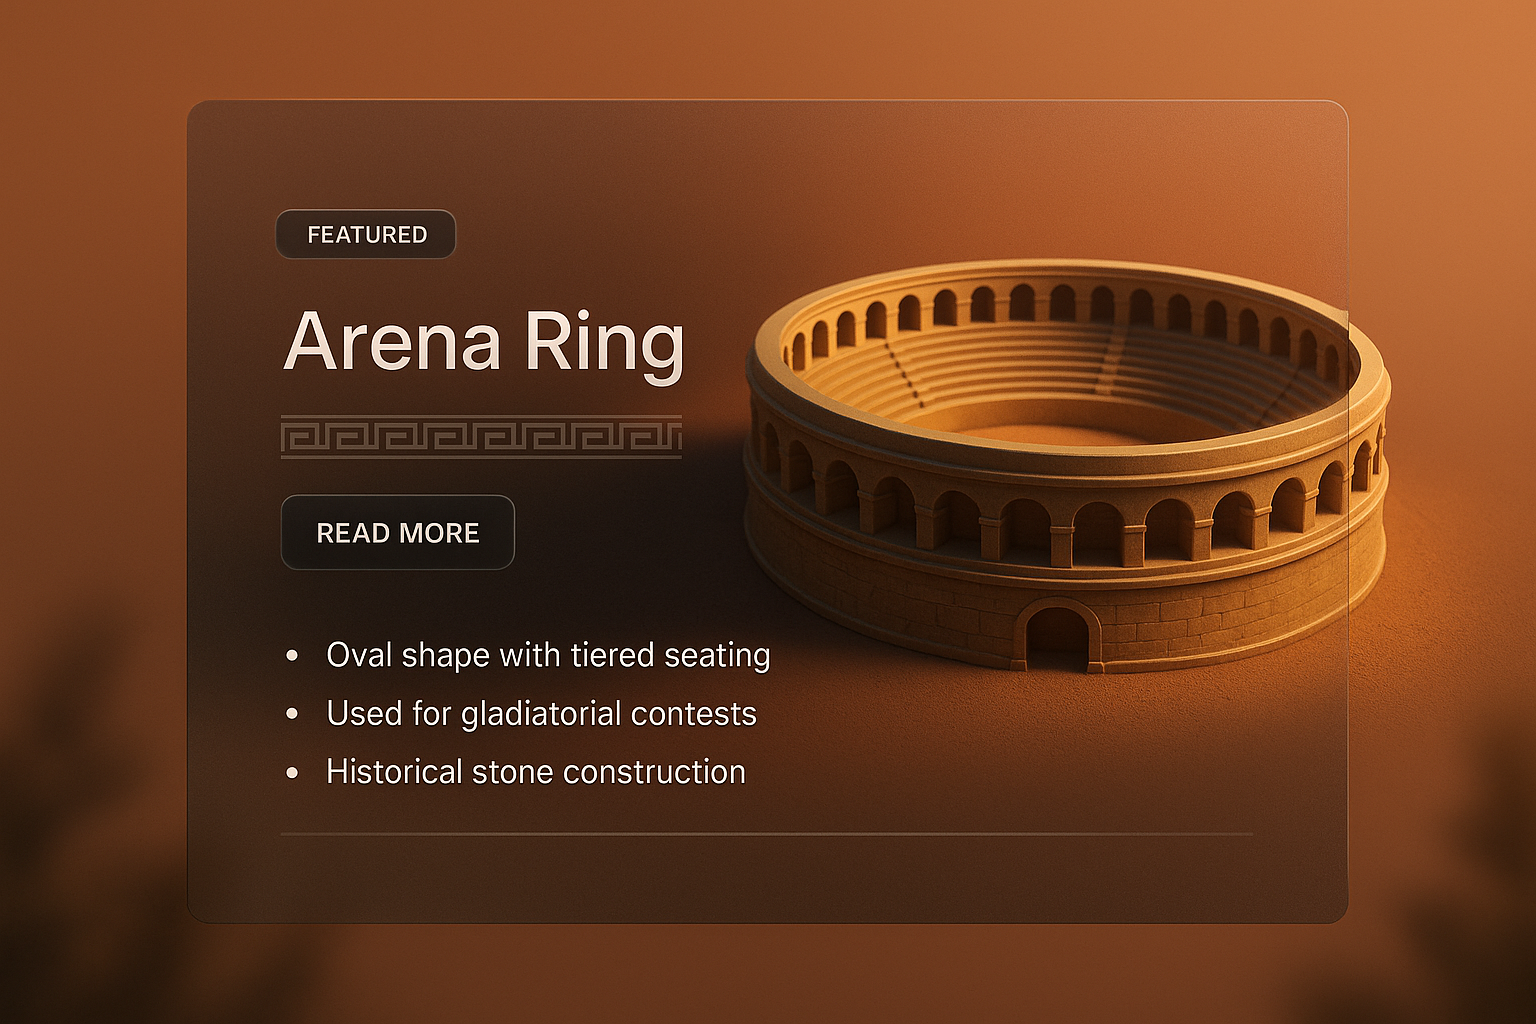Toggle the 'Used for gladiatorial contests' bullet
The image size is (1536, 1024).
coord(540,713)
